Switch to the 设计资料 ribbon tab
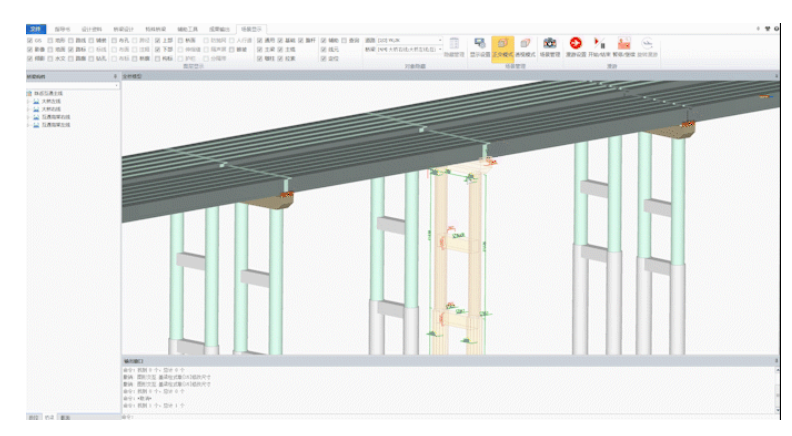792x436 pixels. pos(91,29)
